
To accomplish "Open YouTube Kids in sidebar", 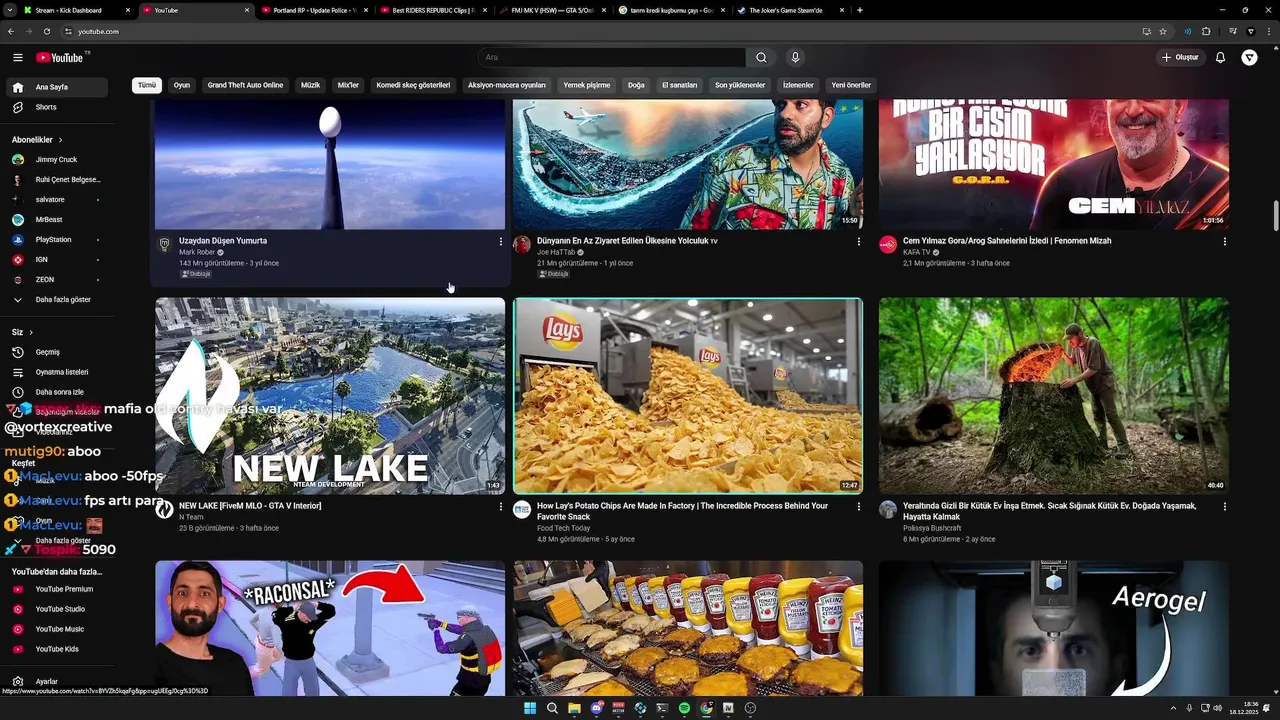I will 55,649.
